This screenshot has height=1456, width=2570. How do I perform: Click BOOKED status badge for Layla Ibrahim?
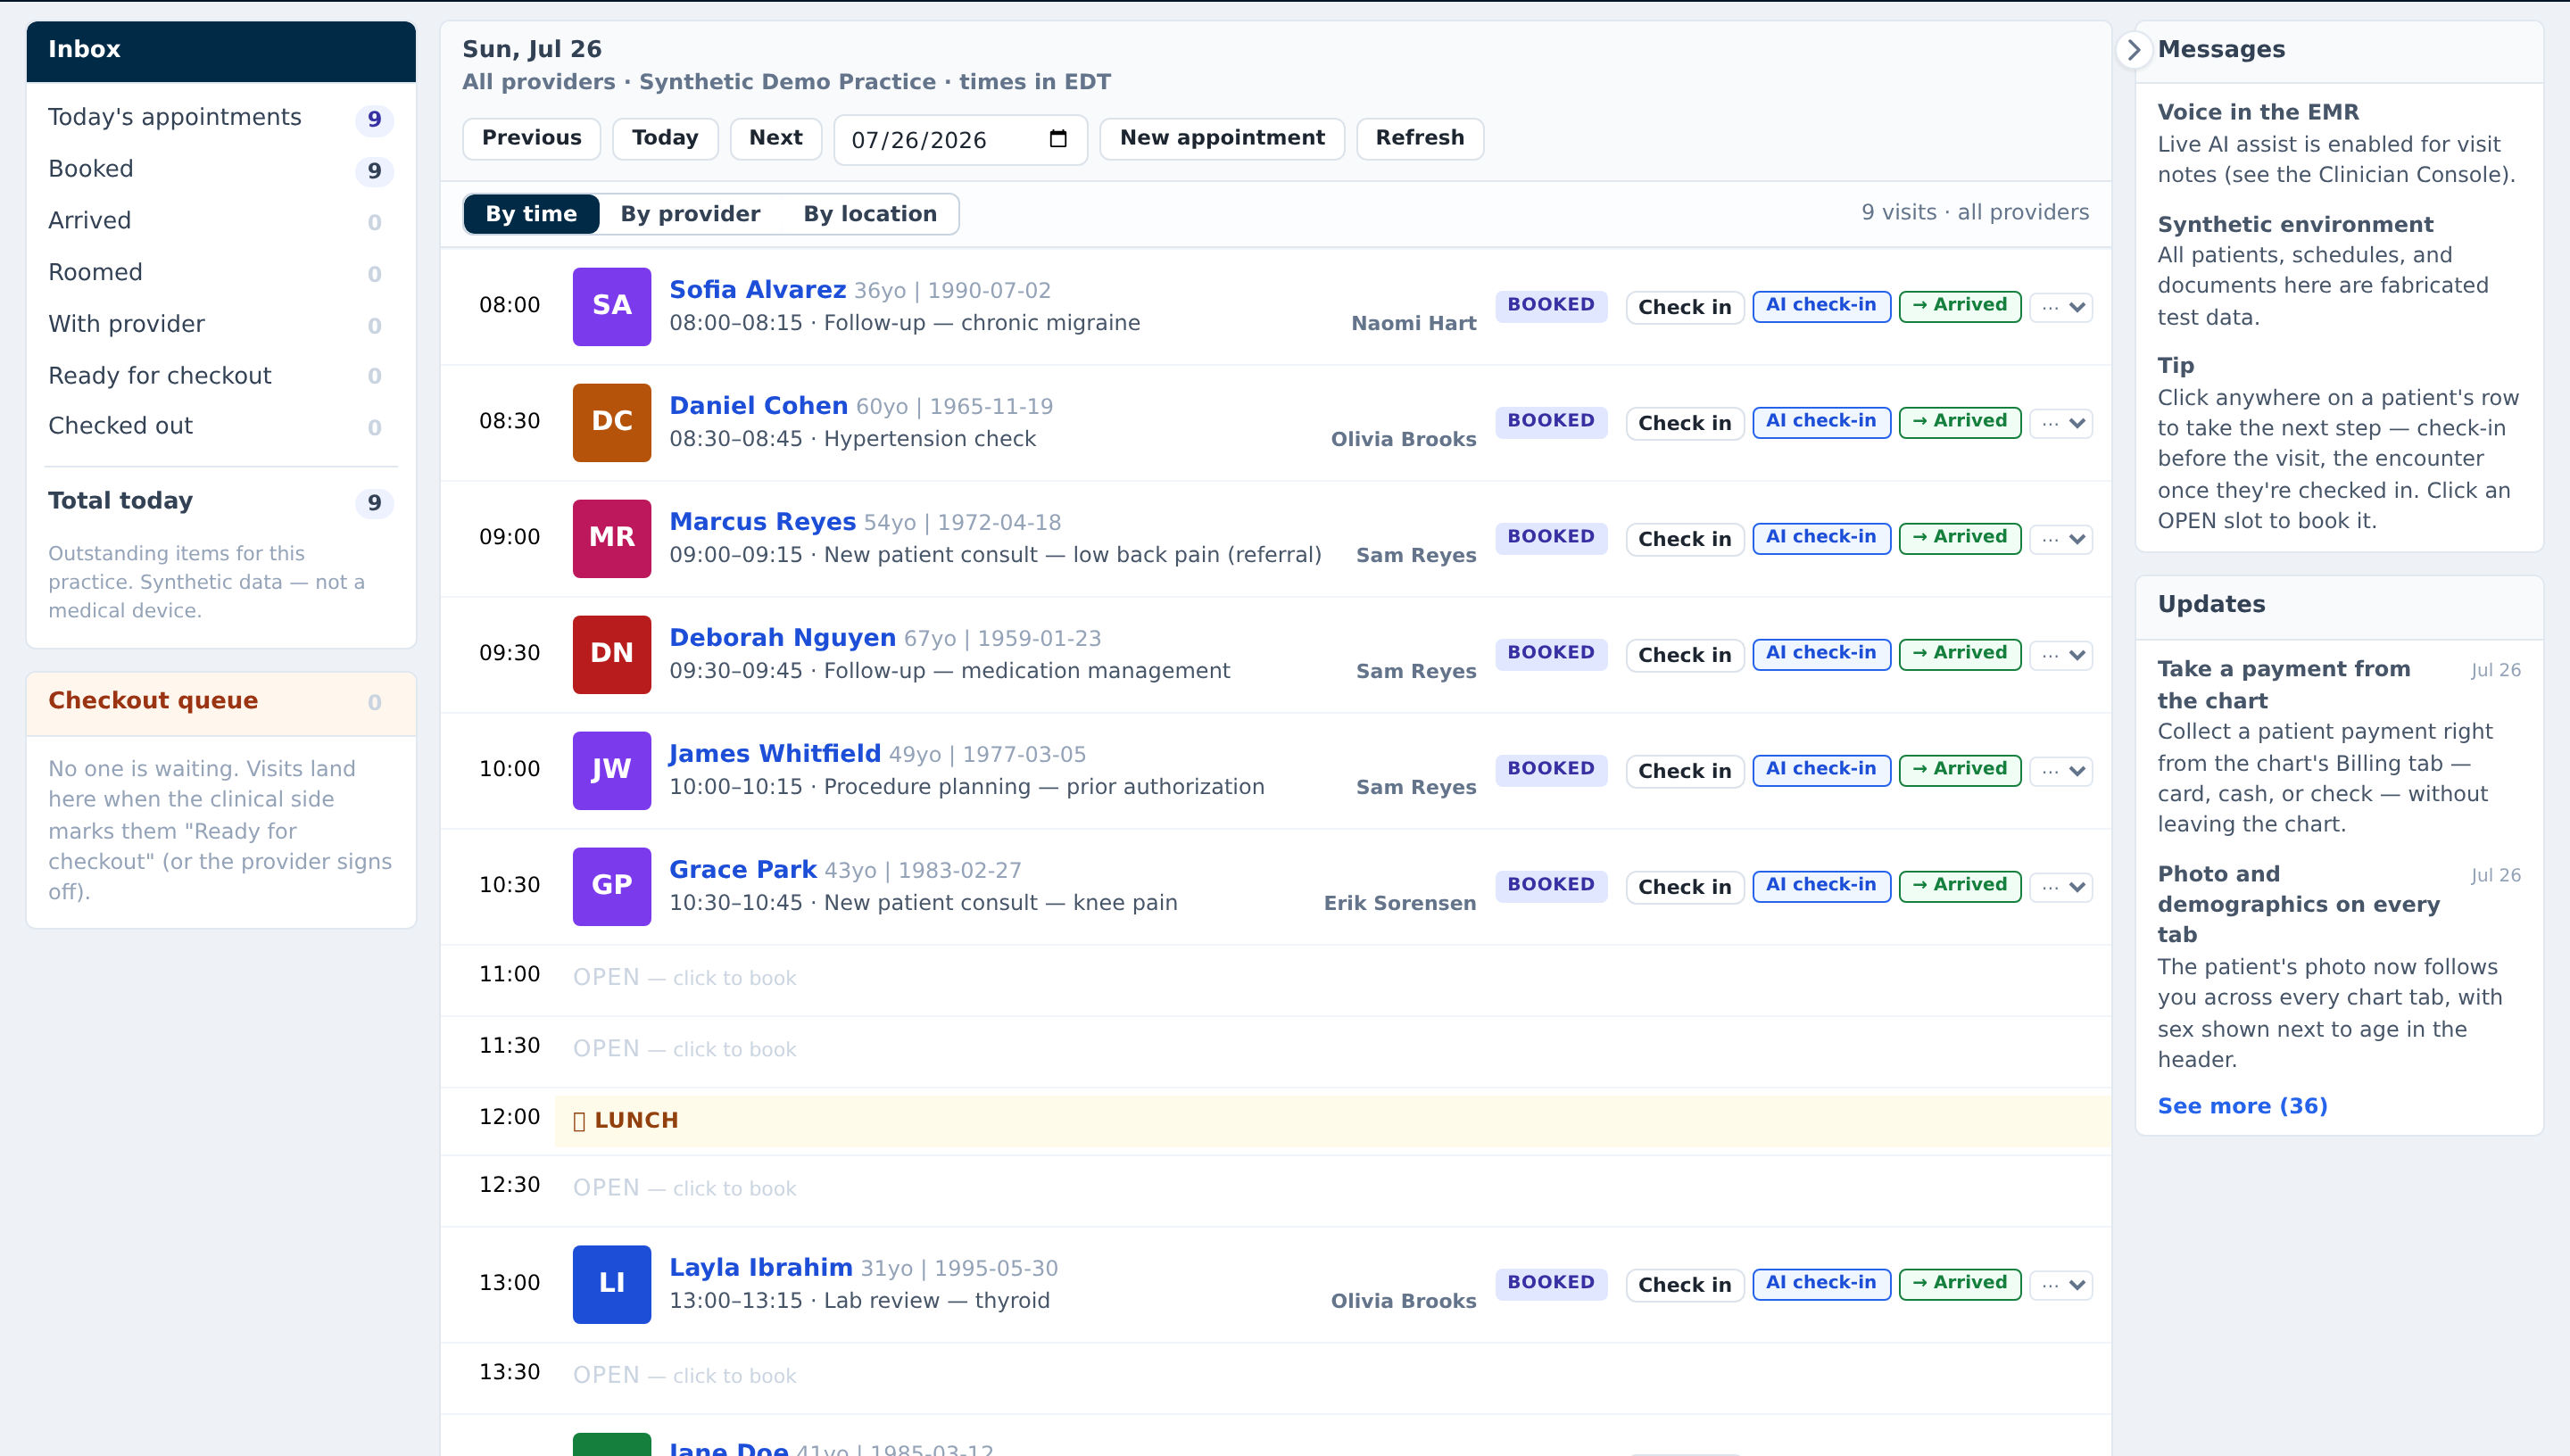[x=1550, y=1283]
